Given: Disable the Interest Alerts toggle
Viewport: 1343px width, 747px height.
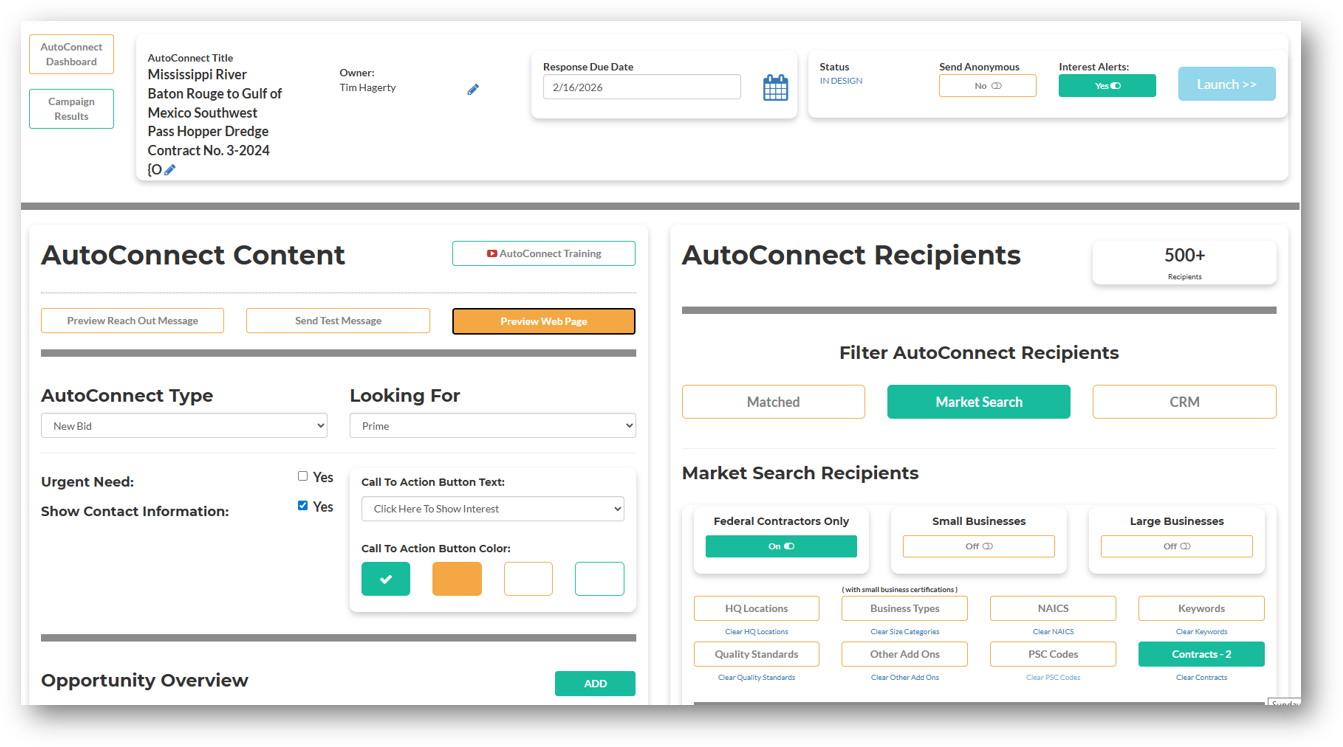Looking at the screenshot, I should tap(1107, 85).
